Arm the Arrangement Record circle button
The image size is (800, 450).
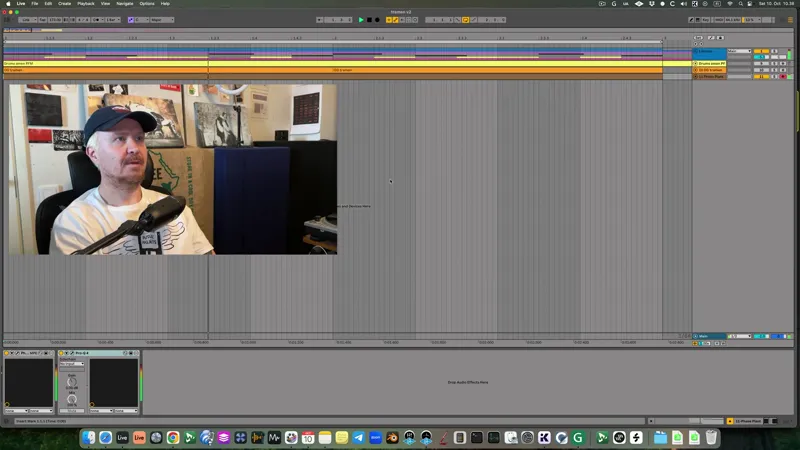tap(377, 20)
